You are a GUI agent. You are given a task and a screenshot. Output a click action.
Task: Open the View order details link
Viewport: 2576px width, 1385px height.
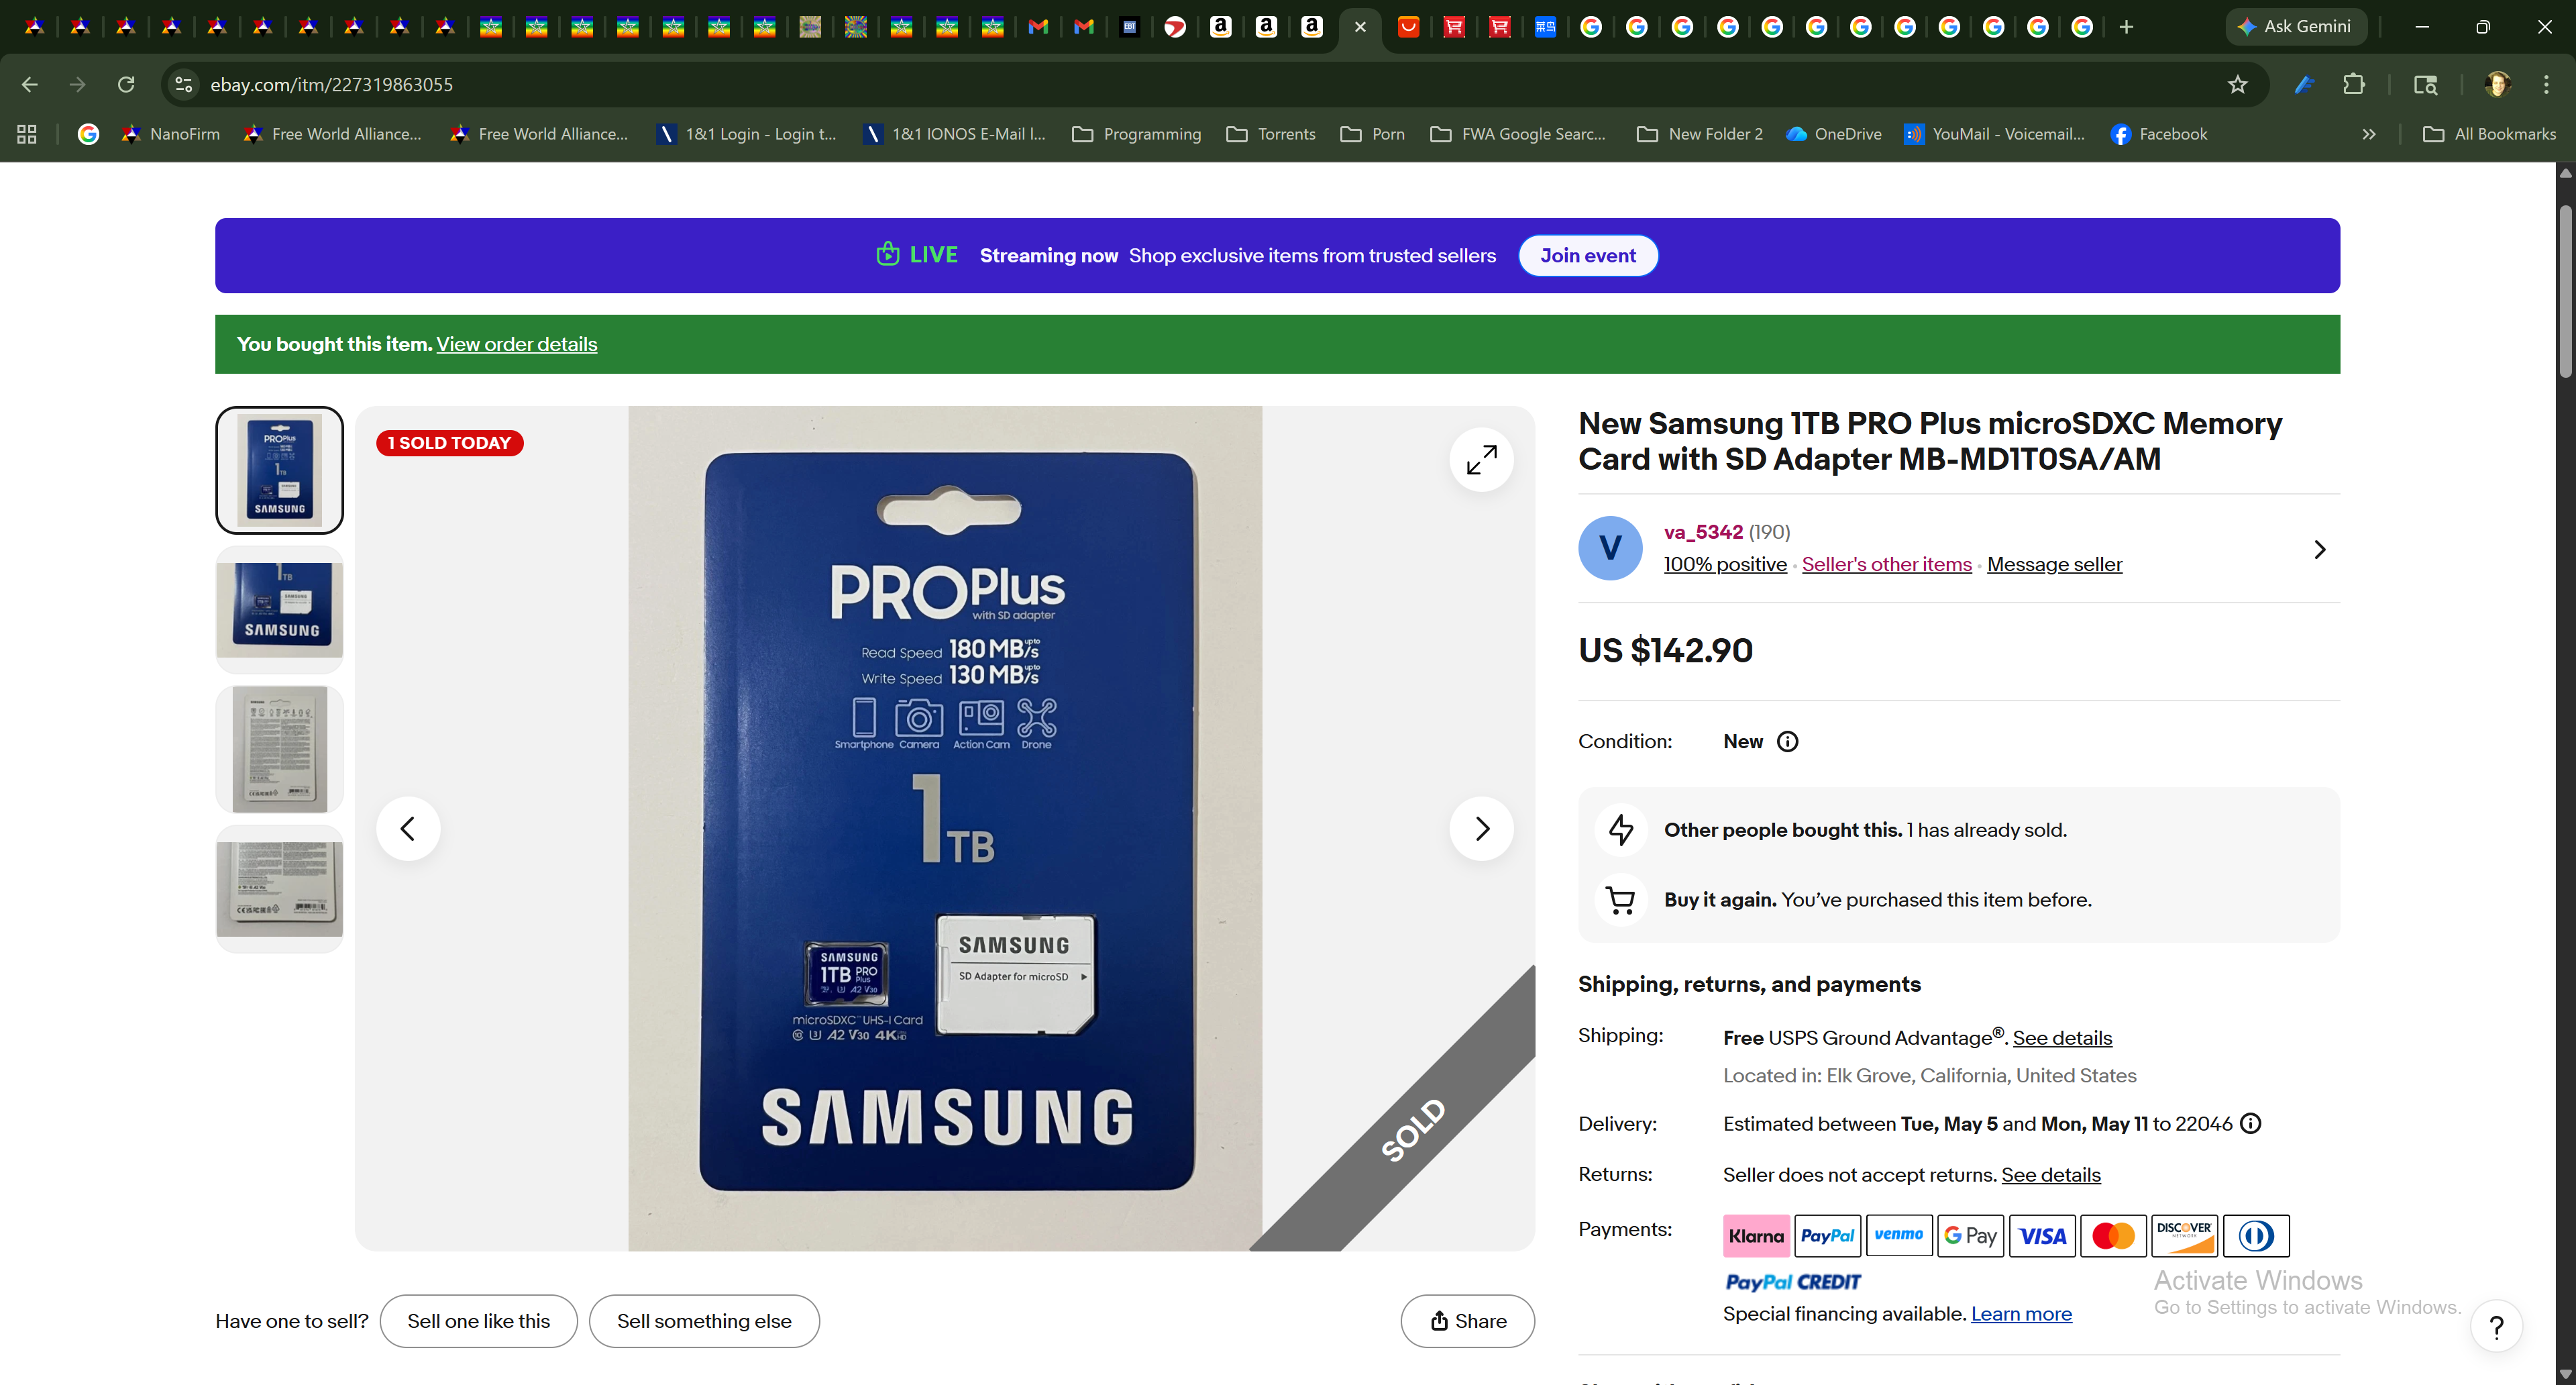516,344
